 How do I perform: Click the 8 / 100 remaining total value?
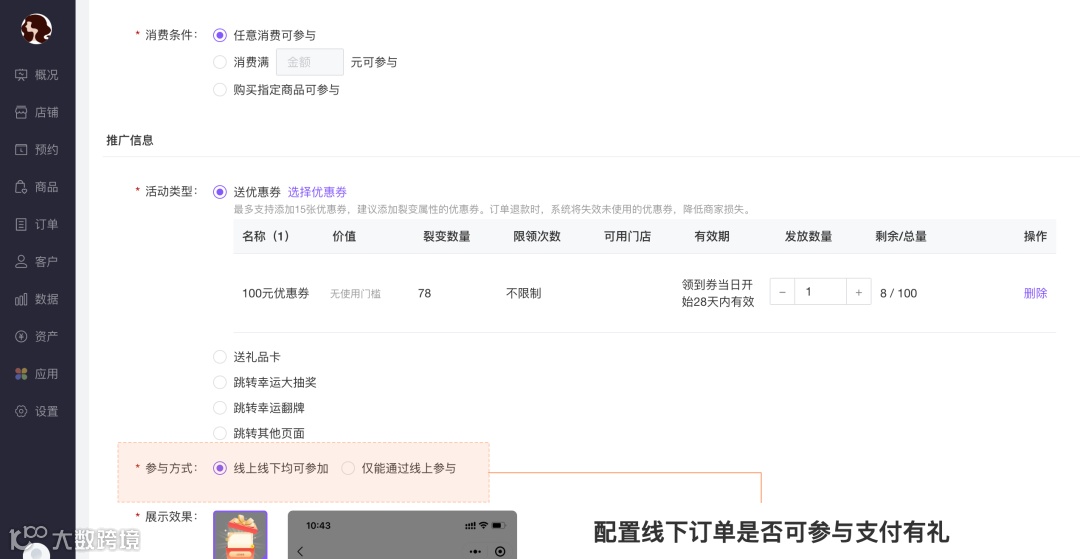tap(899, 293)
